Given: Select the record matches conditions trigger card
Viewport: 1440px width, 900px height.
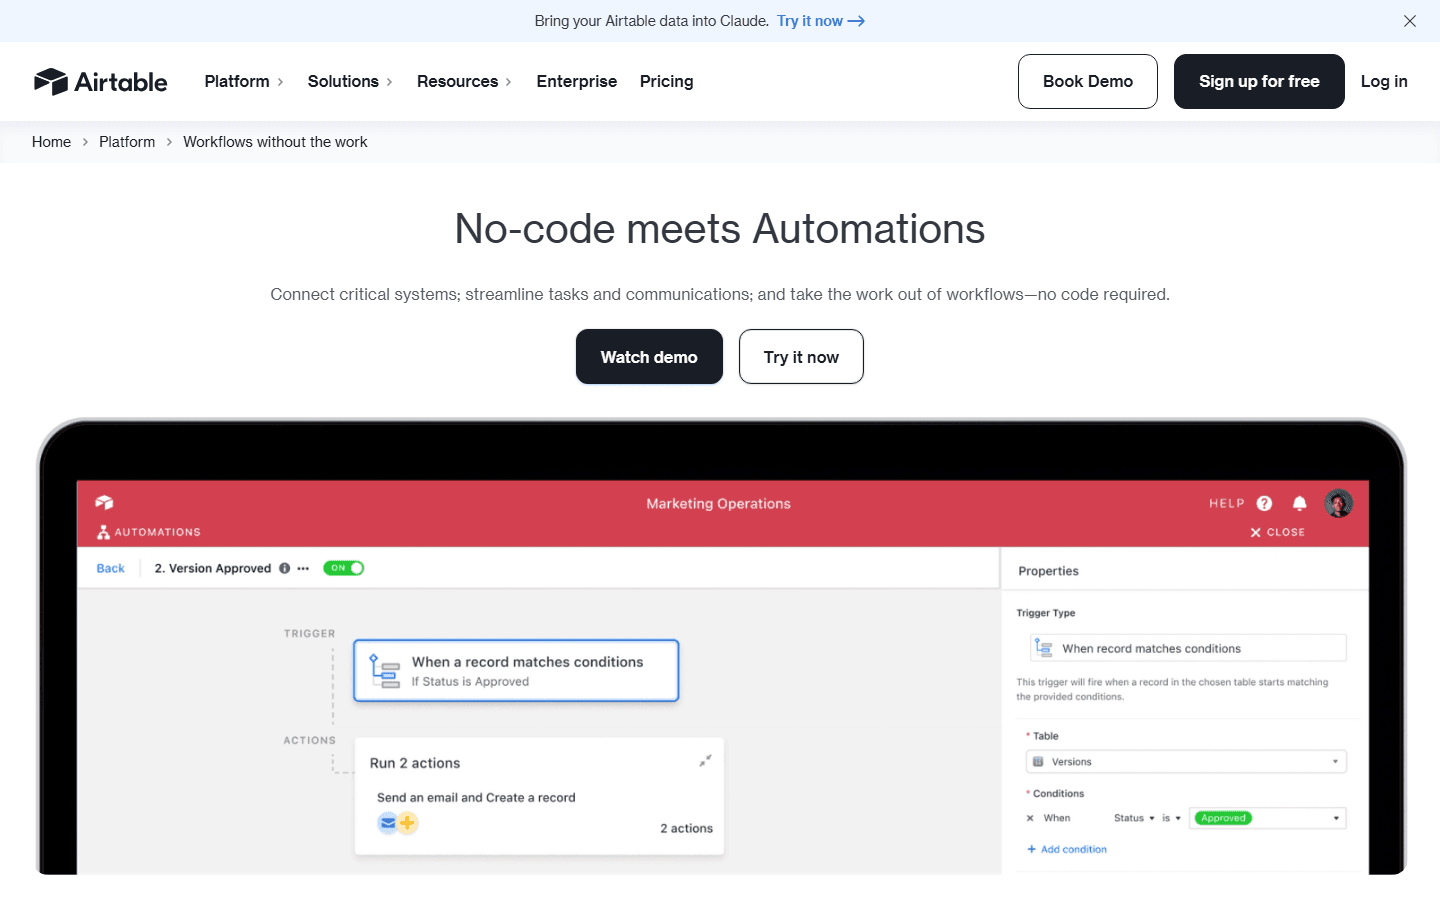Looking at the screenshot, I should coord(516,670).
